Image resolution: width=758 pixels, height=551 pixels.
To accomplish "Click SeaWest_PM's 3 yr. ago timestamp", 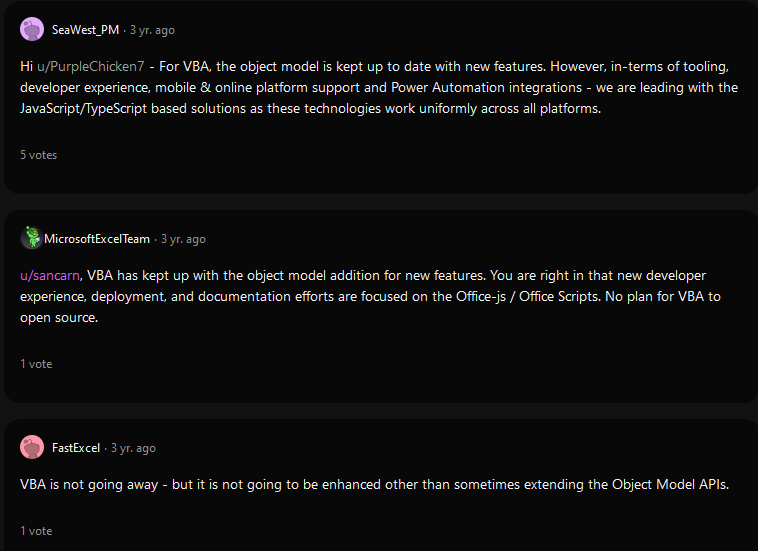I will [152, 30].
